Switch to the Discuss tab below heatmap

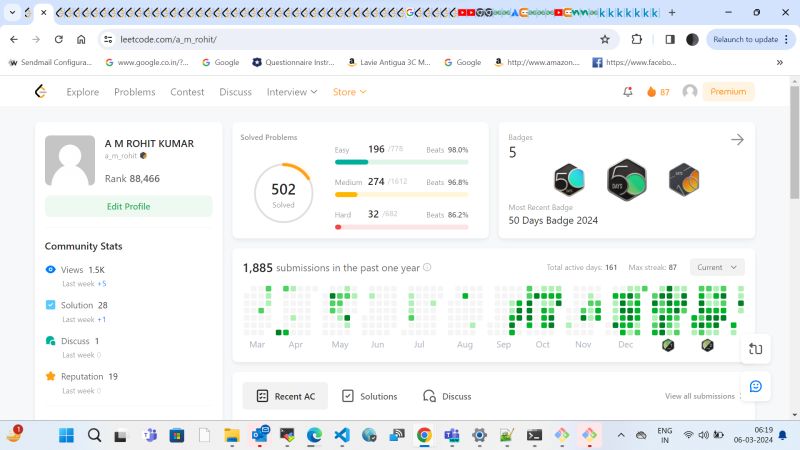tap(447, 396)
